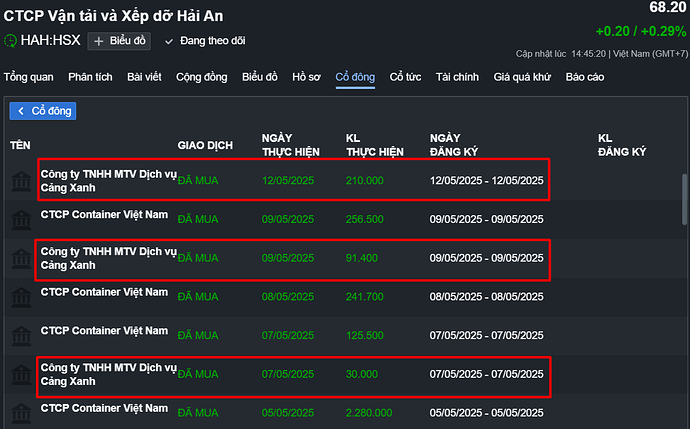690x429 pixels.
Task: Click the clock icon beside HAH:HSX
Action: pos(10,41)
